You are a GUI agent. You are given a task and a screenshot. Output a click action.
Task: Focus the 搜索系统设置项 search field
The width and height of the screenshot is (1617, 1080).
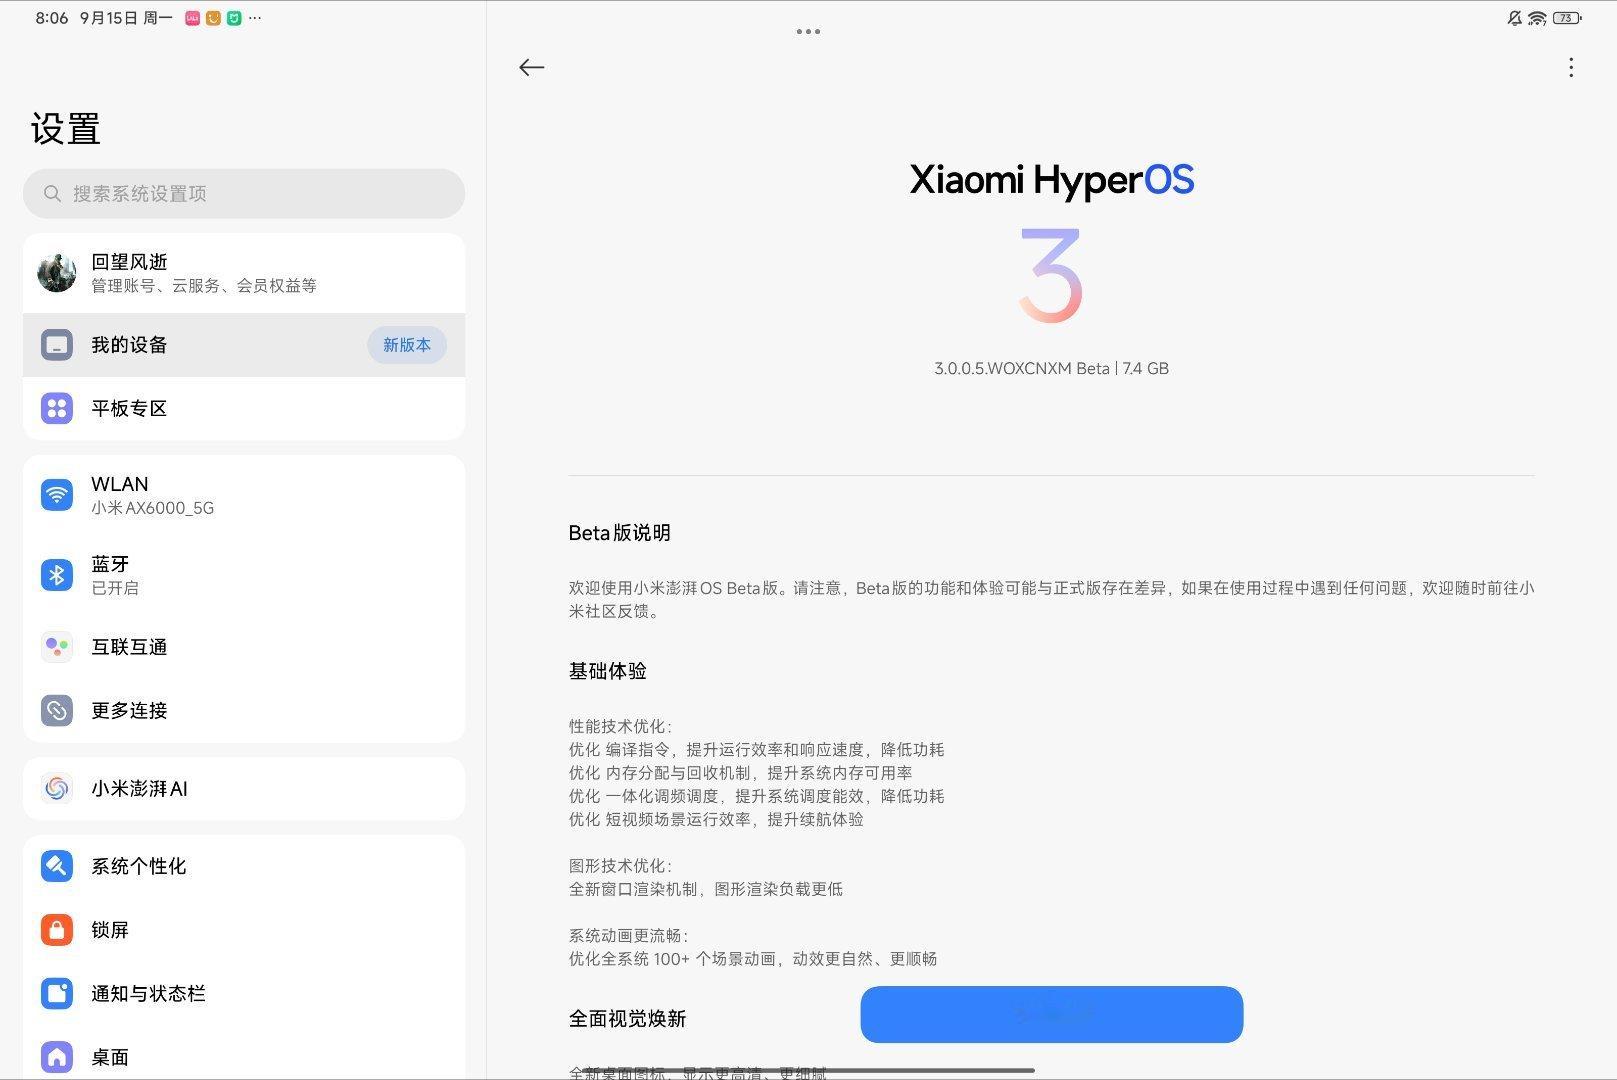click(244, 193)
